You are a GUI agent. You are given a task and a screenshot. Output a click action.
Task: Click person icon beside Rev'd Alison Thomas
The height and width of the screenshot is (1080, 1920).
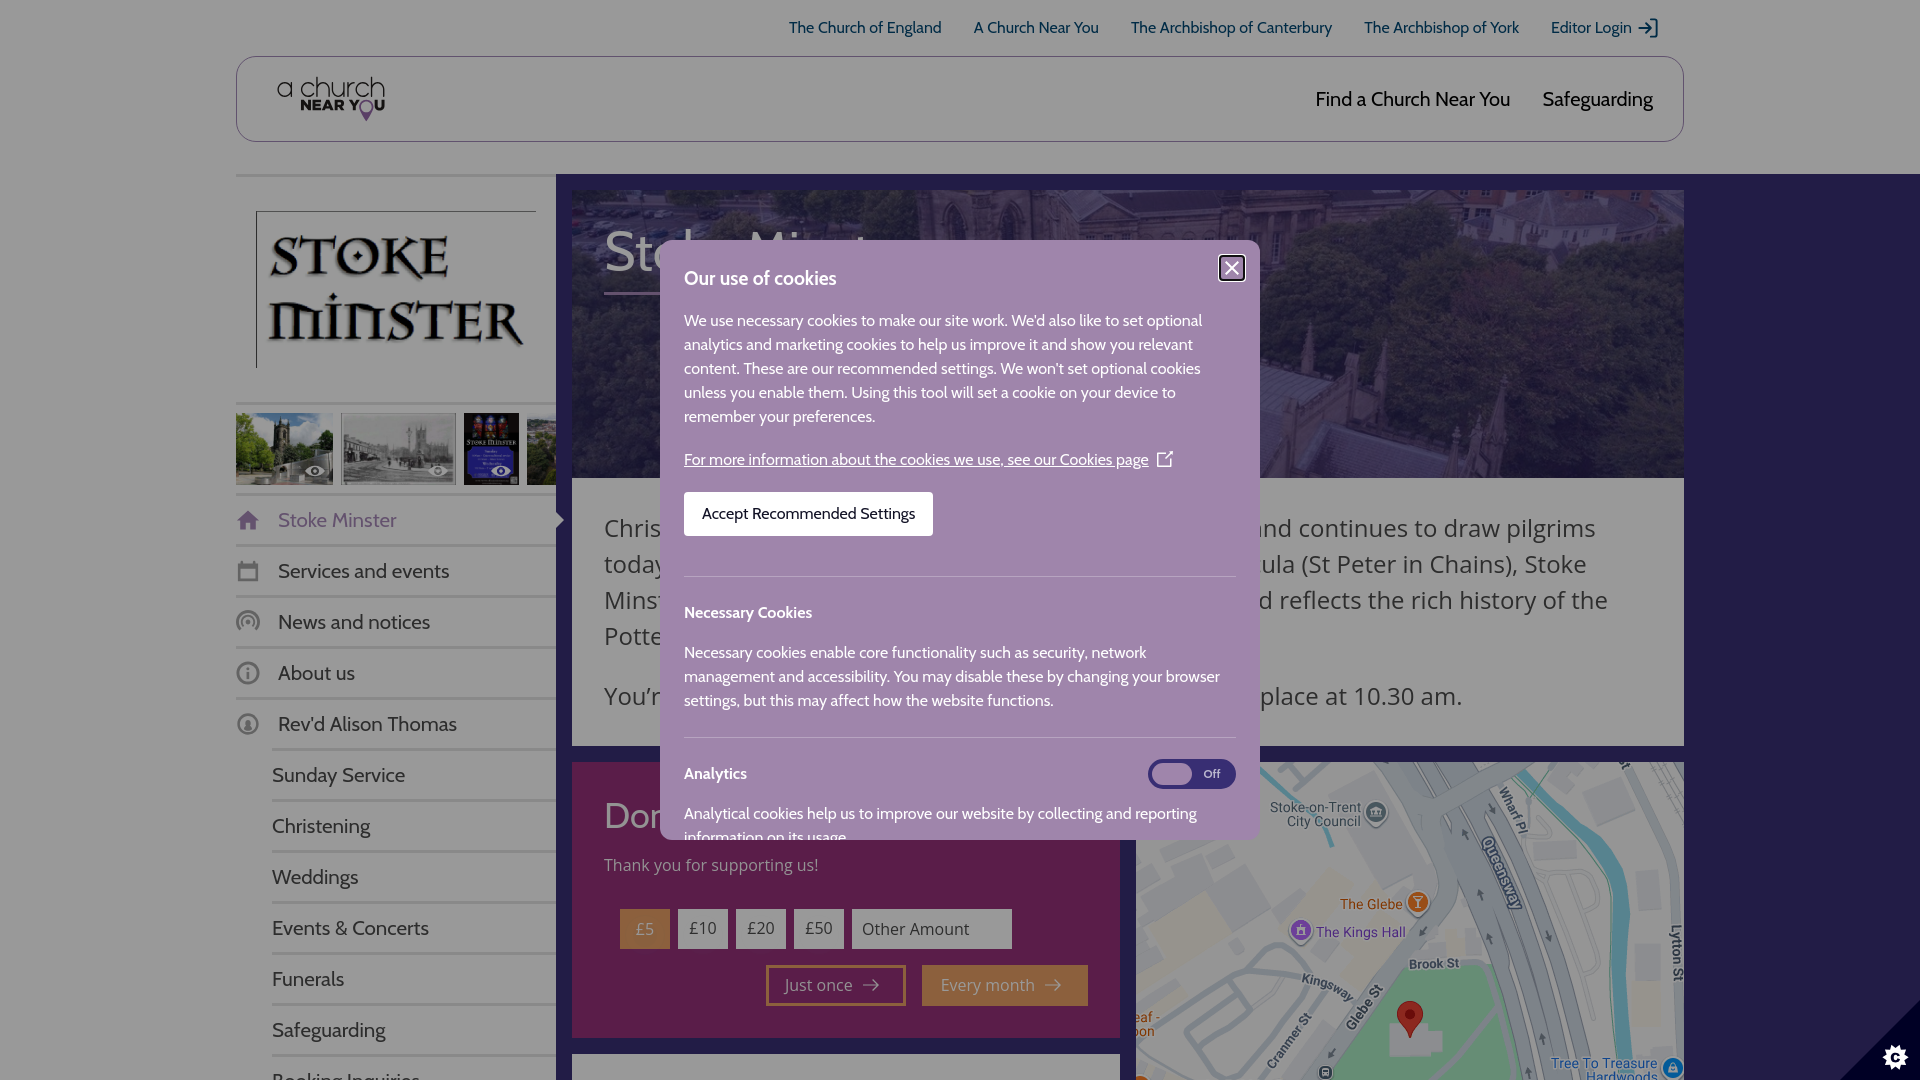[x=248, y=724]
